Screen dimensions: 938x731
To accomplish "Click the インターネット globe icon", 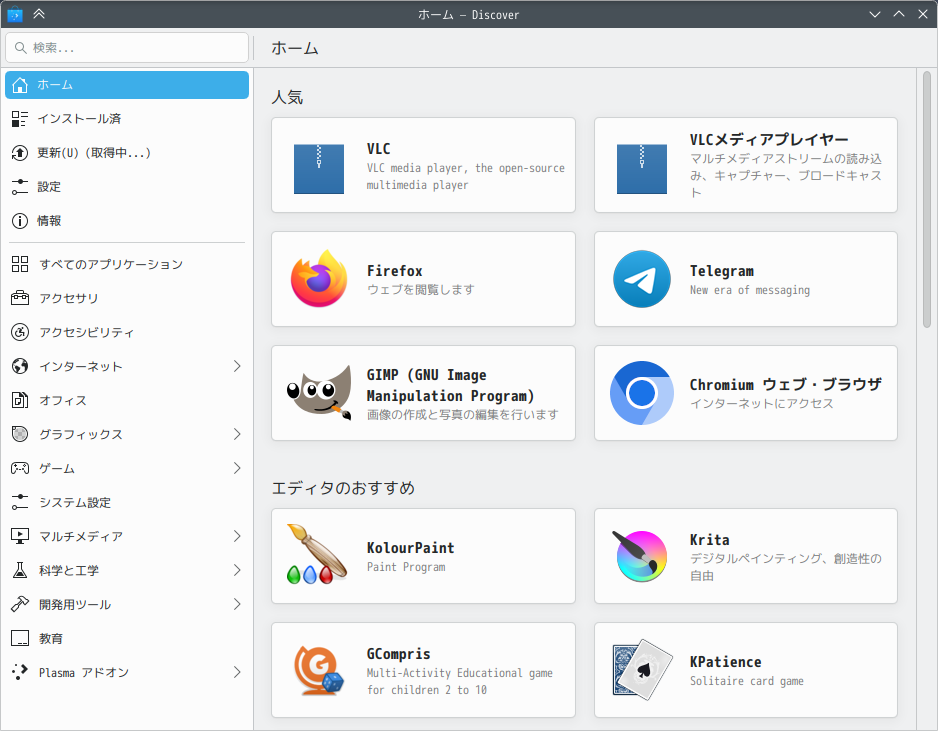I will (20, 366).
